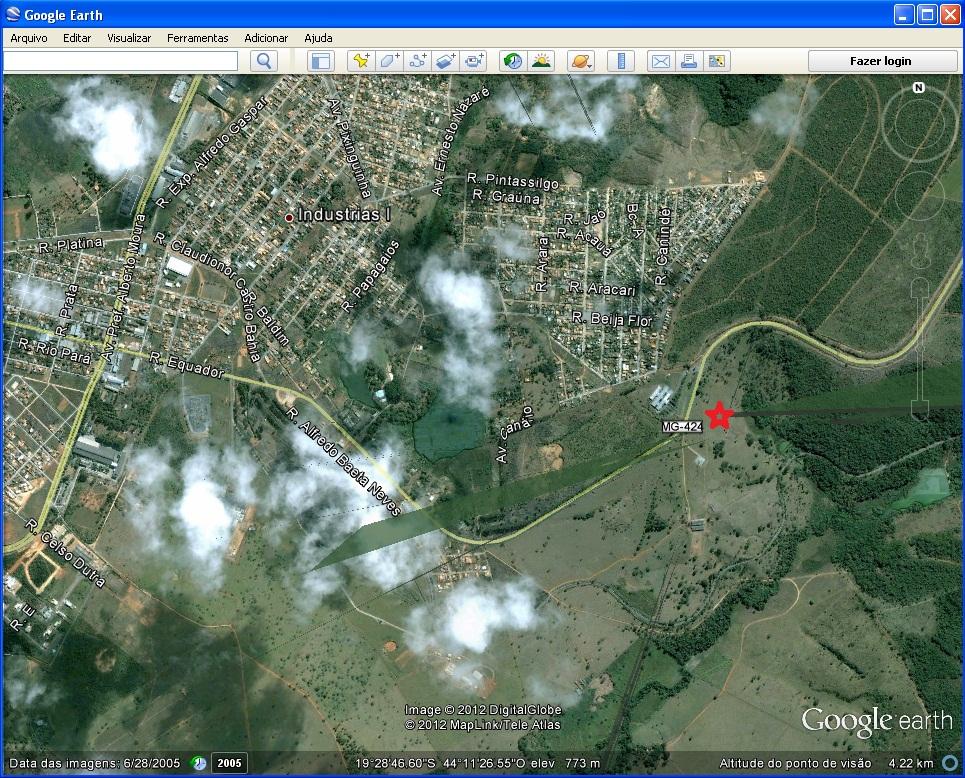Click the 4.22 km eye altitude value

pos(911,763)
